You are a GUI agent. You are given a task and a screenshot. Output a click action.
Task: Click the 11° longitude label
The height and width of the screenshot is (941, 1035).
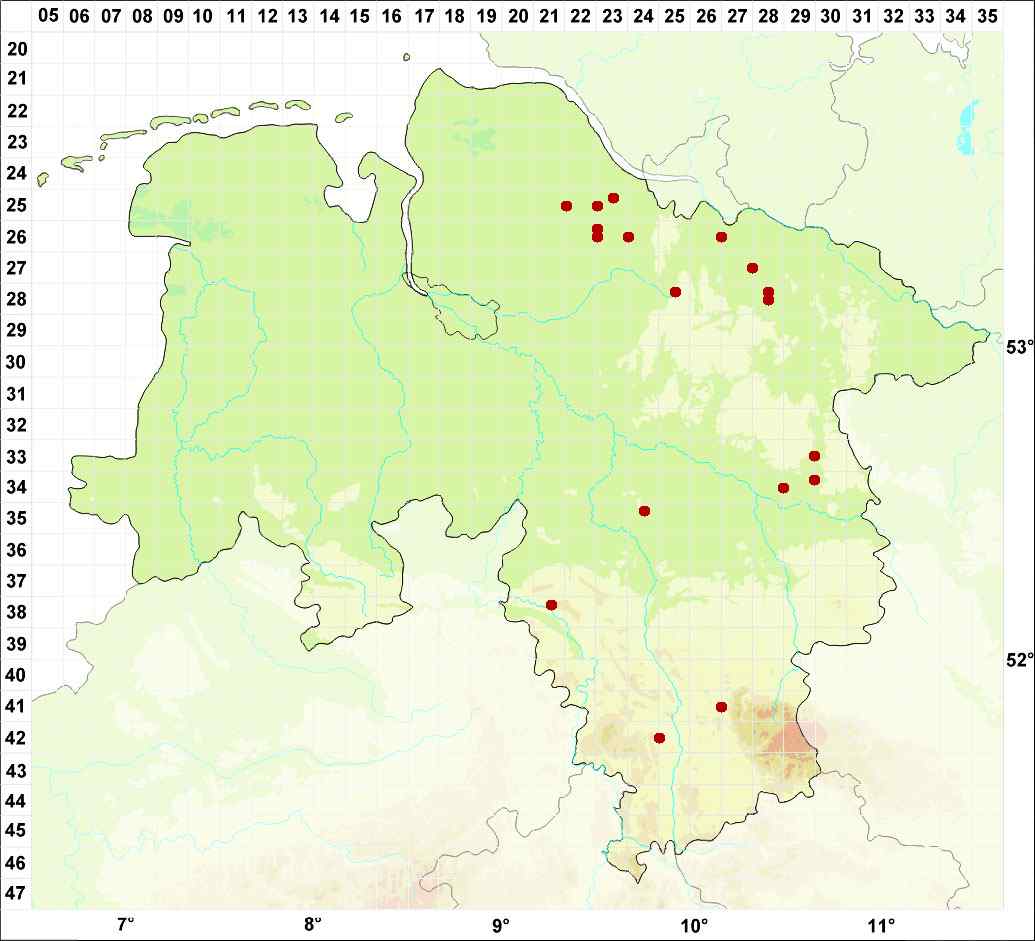(x=882, y=924)
